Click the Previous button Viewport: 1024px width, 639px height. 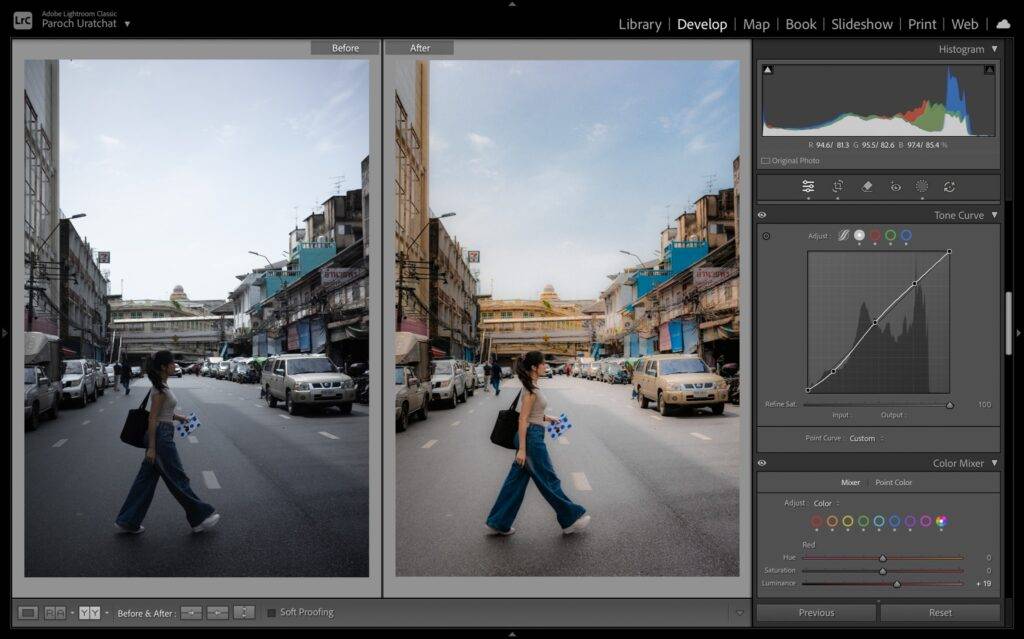[816, 613]
